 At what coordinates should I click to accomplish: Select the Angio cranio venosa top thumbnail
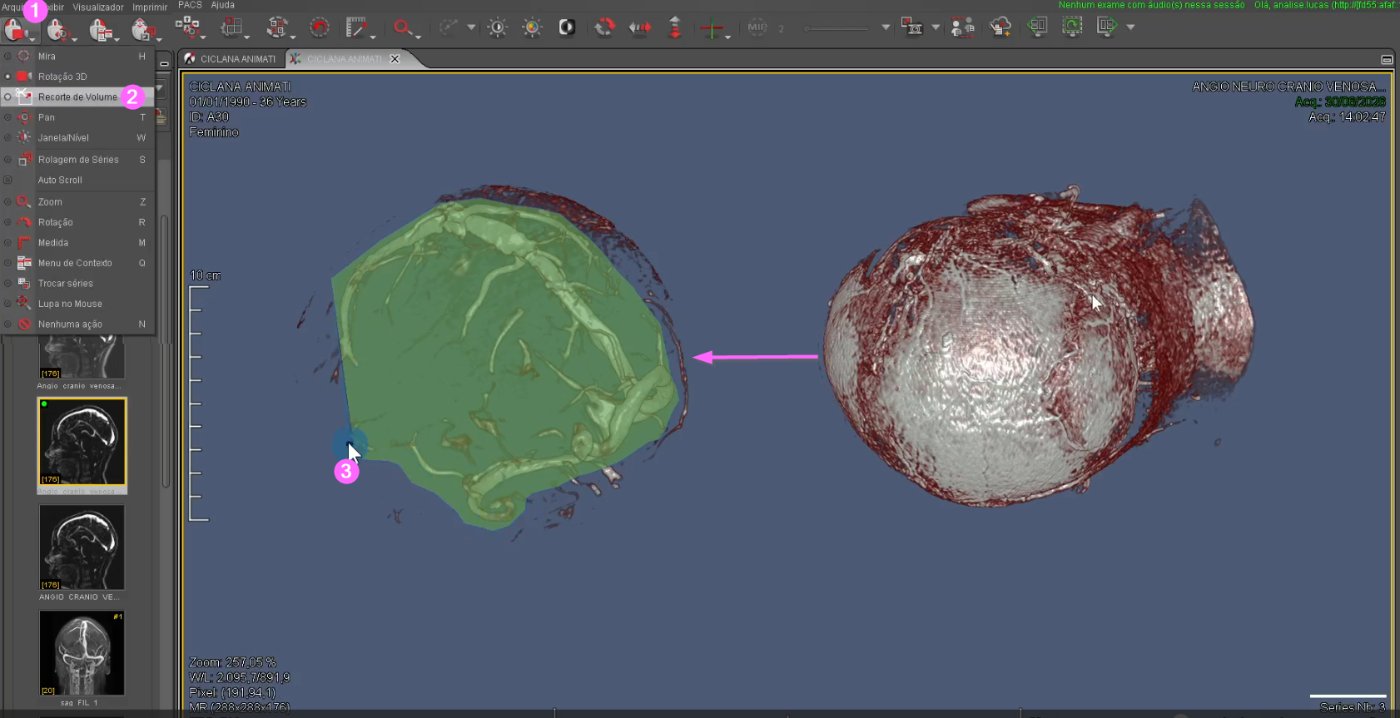coord(82,357)
